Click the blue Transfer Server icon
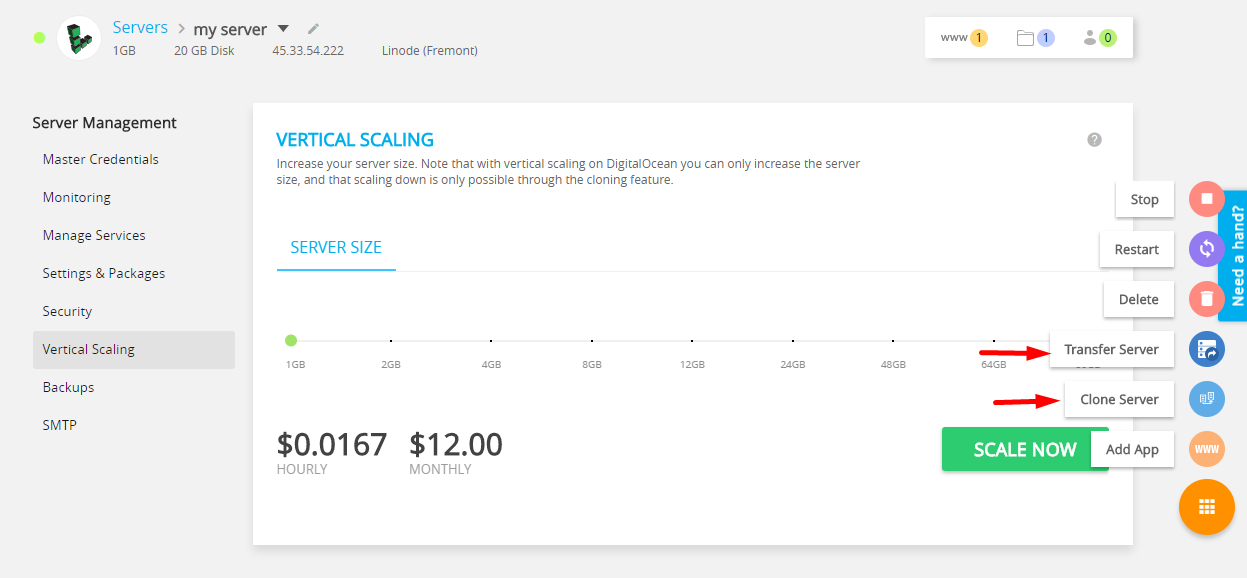 point(1206,349)
